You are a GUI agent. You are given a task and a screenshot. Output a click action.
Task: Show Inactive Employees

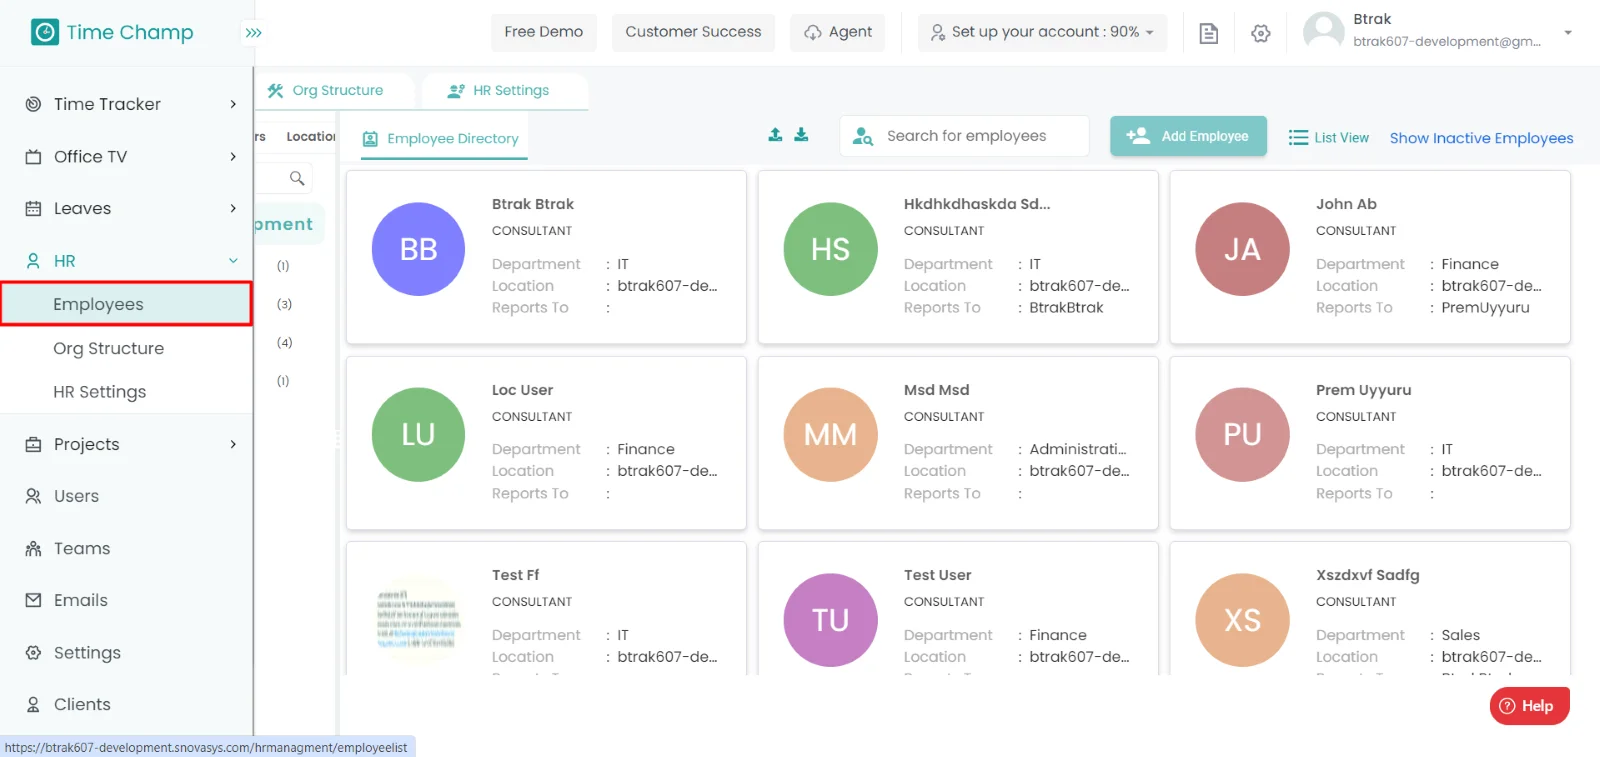click(1481, 138)
